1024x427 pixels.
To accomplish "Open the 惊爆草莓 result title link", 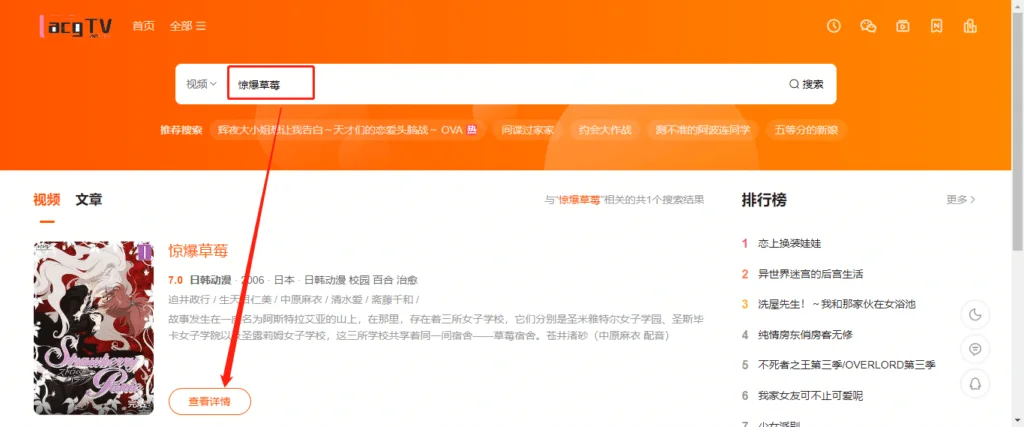I will pyautogui.click(x=198, y=251).
